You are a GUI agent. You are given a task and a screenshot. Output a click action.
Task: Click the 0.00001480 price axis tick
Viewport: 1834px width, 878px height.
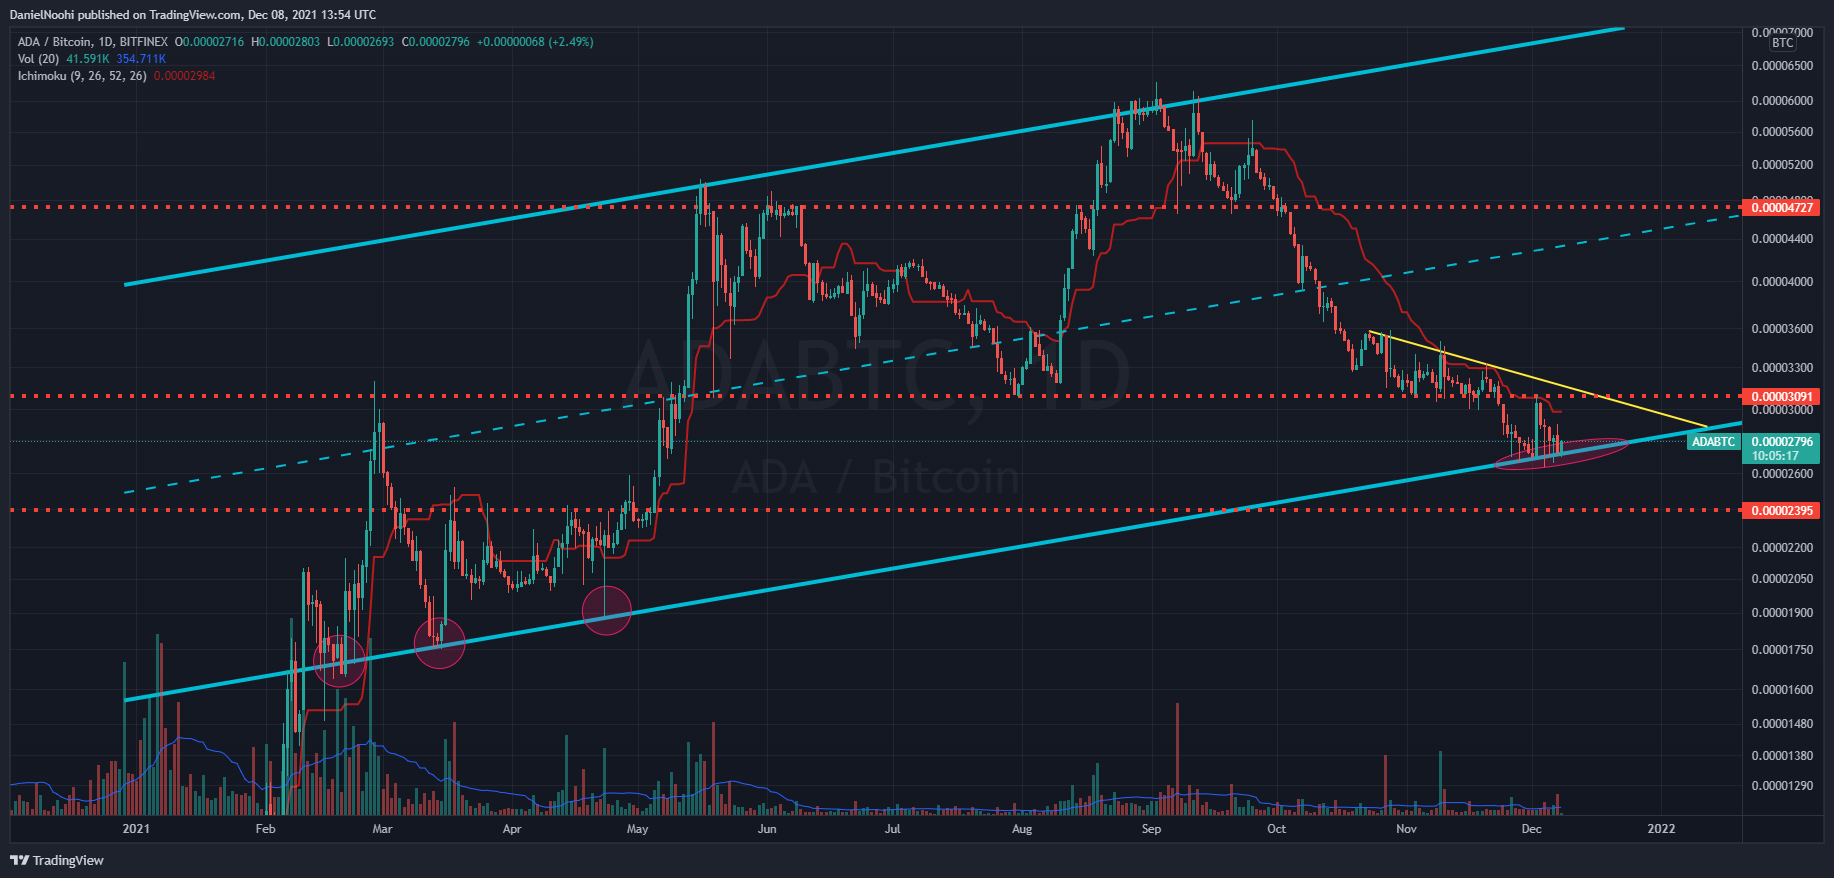coord(1782,724)
